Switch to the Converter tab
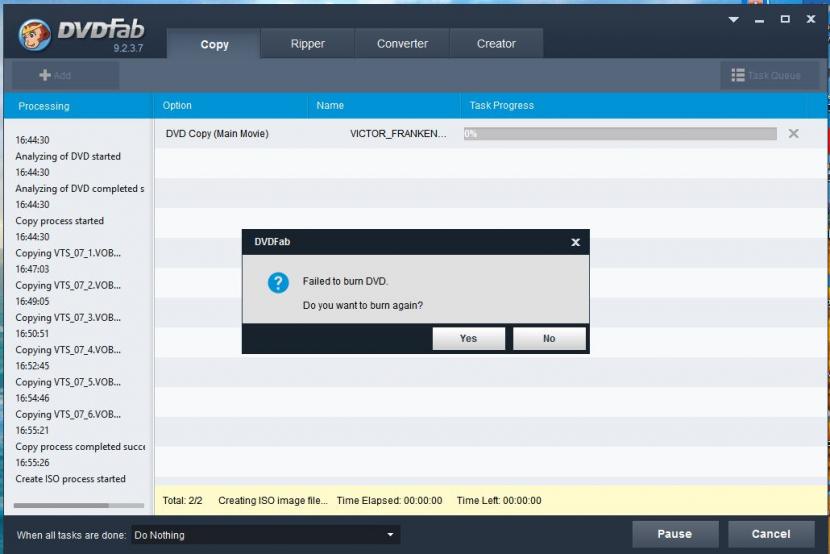This screenshot has height=554, width=830. point(402,44)
